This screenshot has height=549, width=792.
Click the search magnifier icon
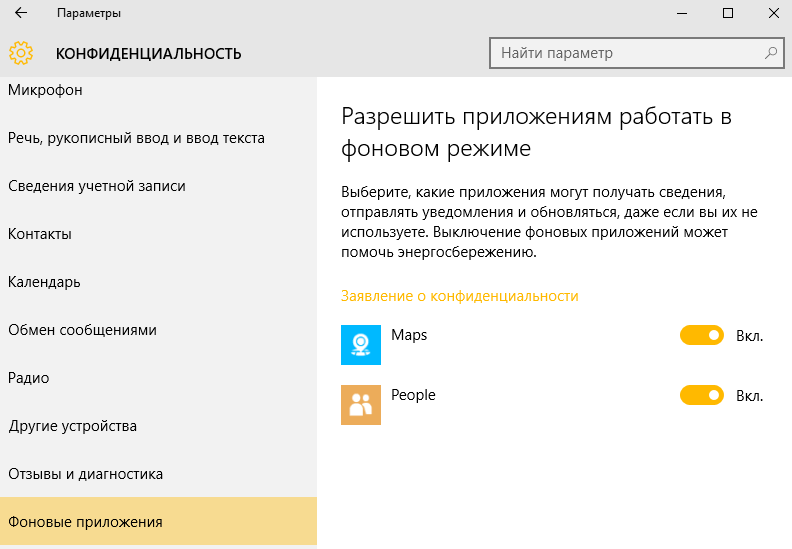(771, 53)
